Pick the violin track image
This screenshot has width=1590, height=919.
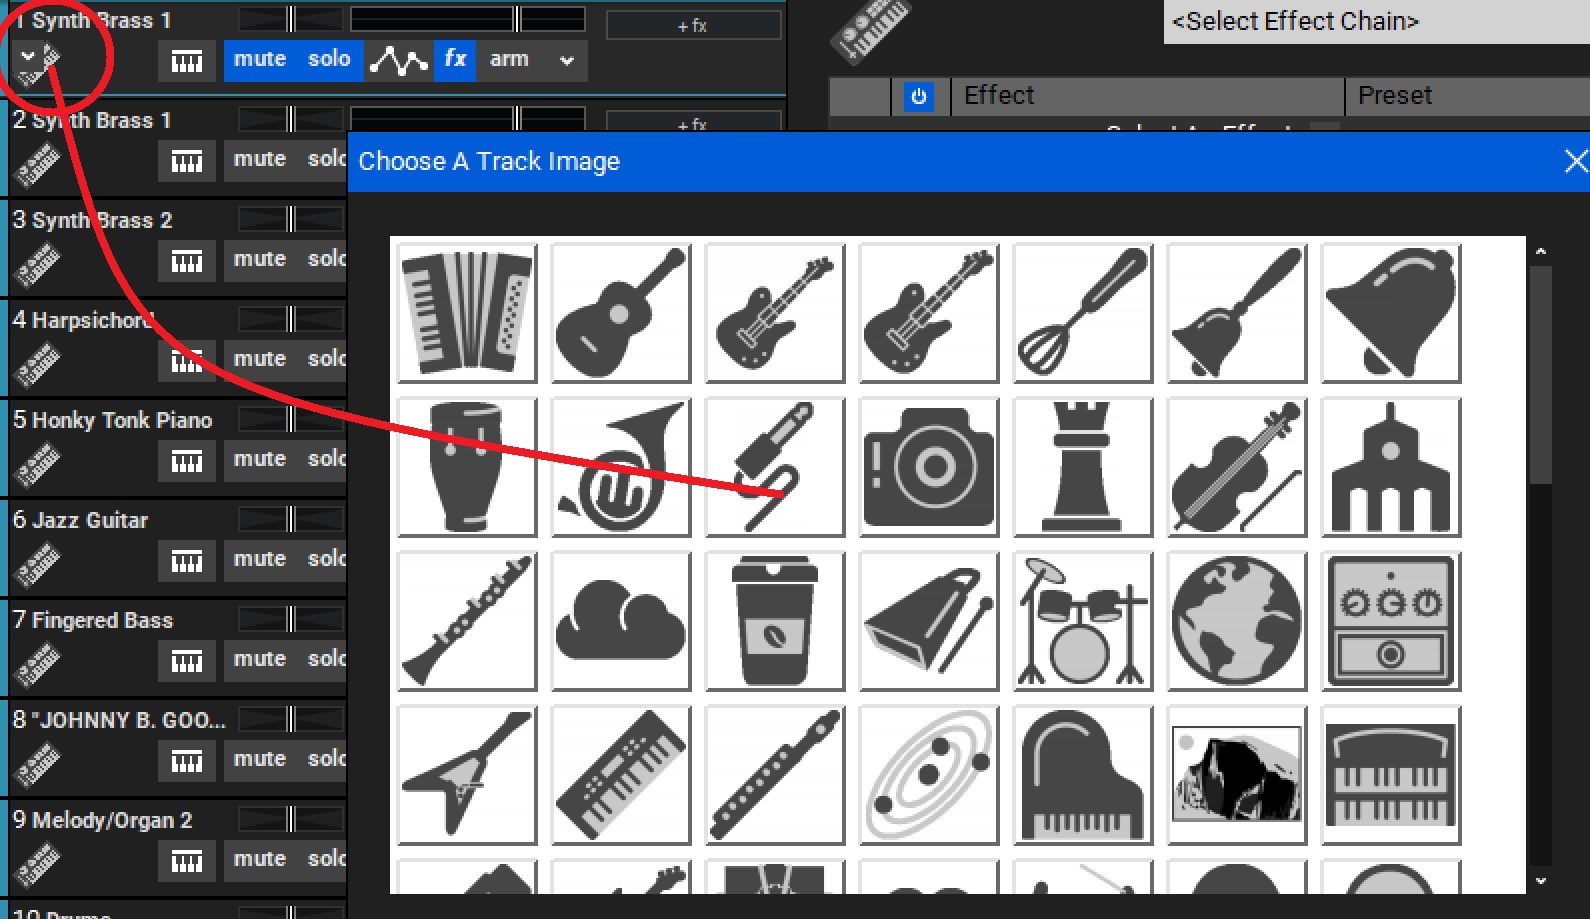click(x=1236, y=467)
